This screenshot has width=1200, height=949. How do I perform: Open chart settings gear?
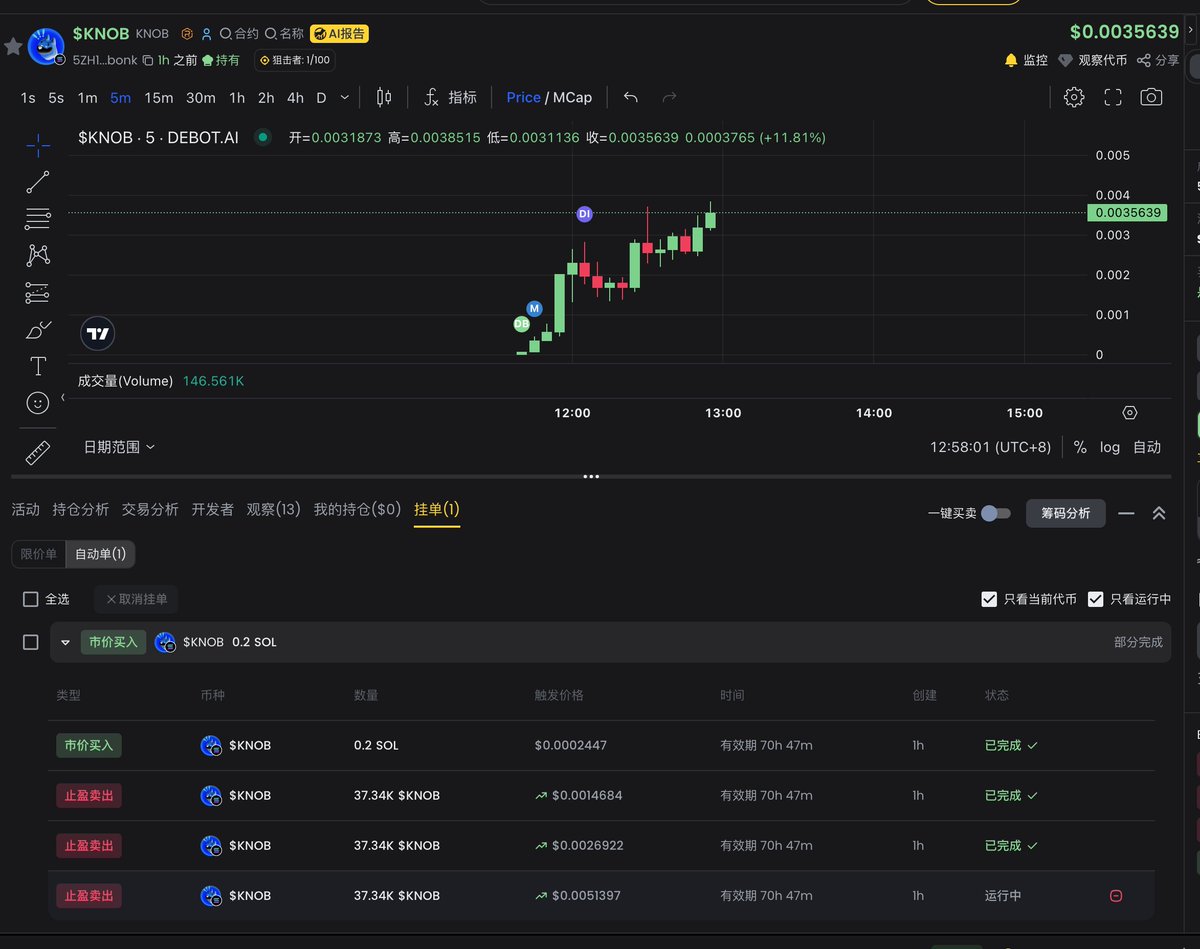[x=1074, y=97]
